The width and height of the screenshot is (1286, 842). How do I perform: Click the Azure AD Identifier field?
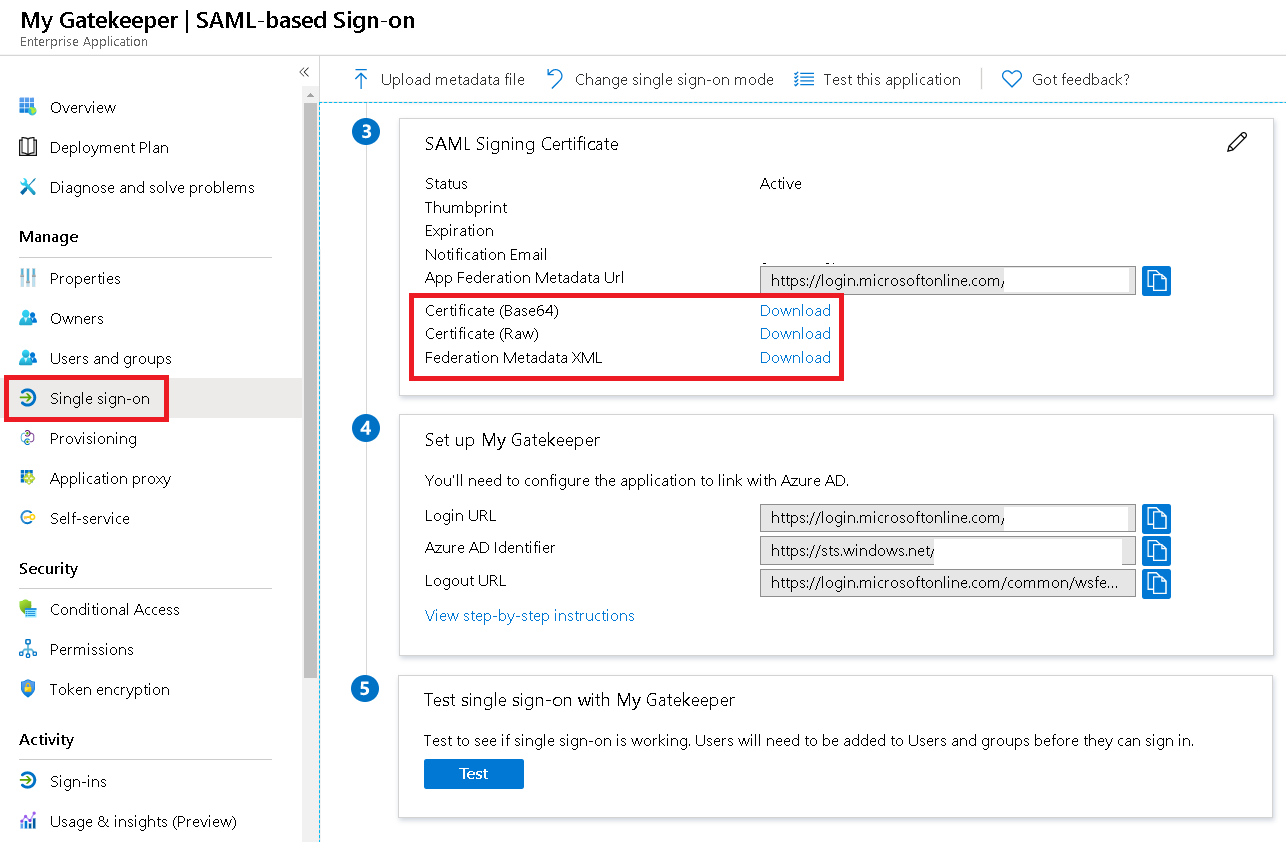[x=948, y=551]
